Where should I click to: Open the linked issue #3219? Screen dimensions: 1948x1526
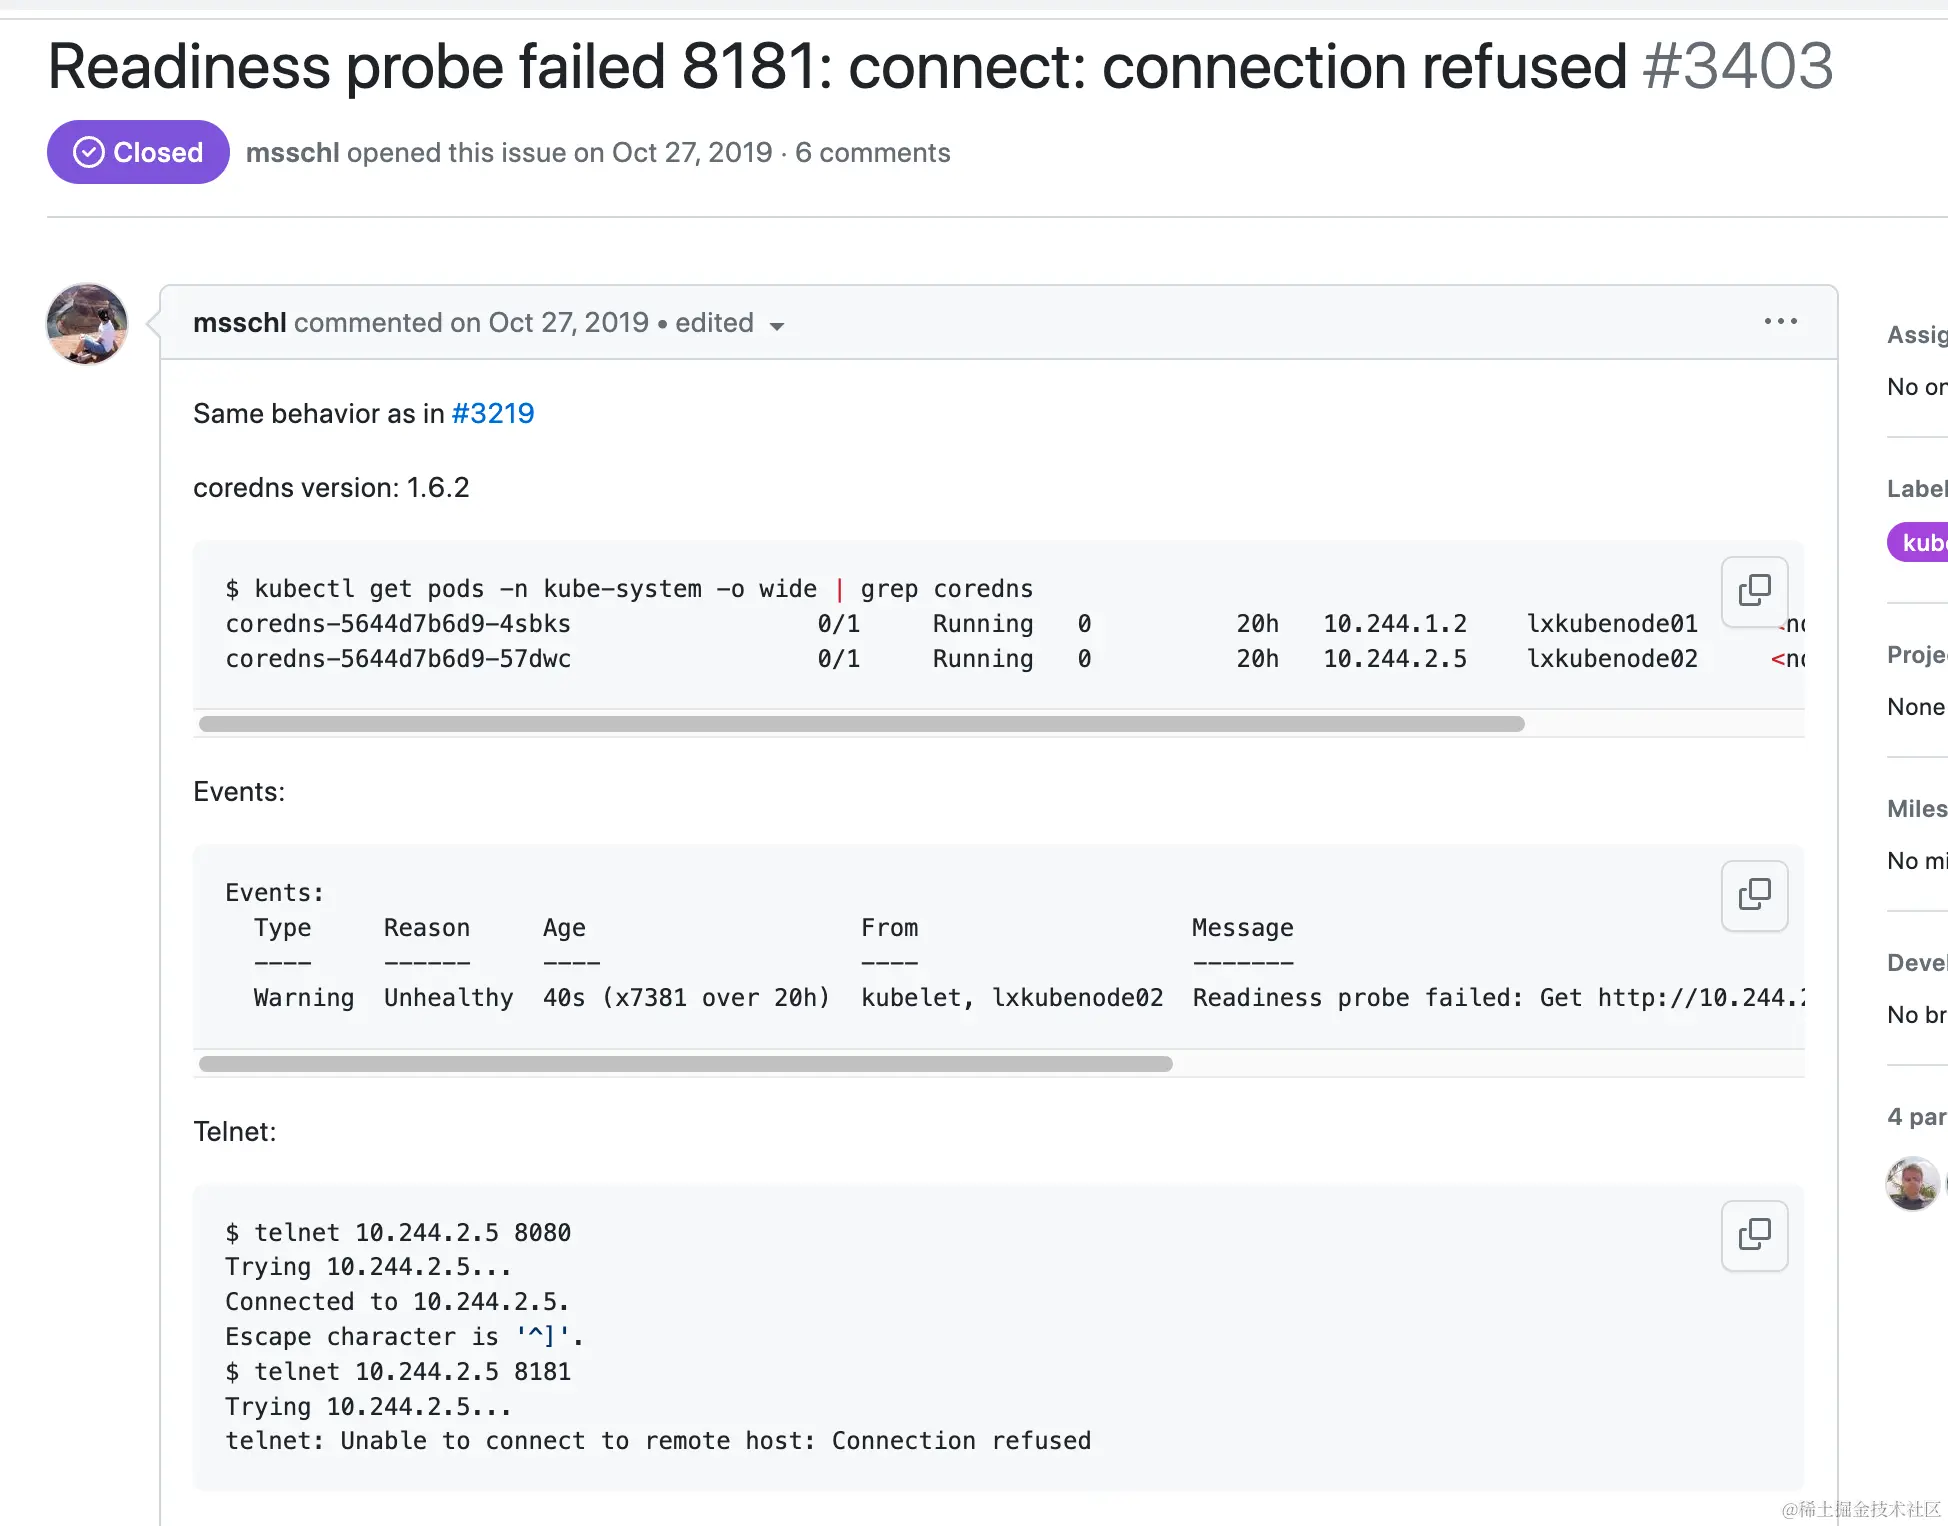pos(493,413)
